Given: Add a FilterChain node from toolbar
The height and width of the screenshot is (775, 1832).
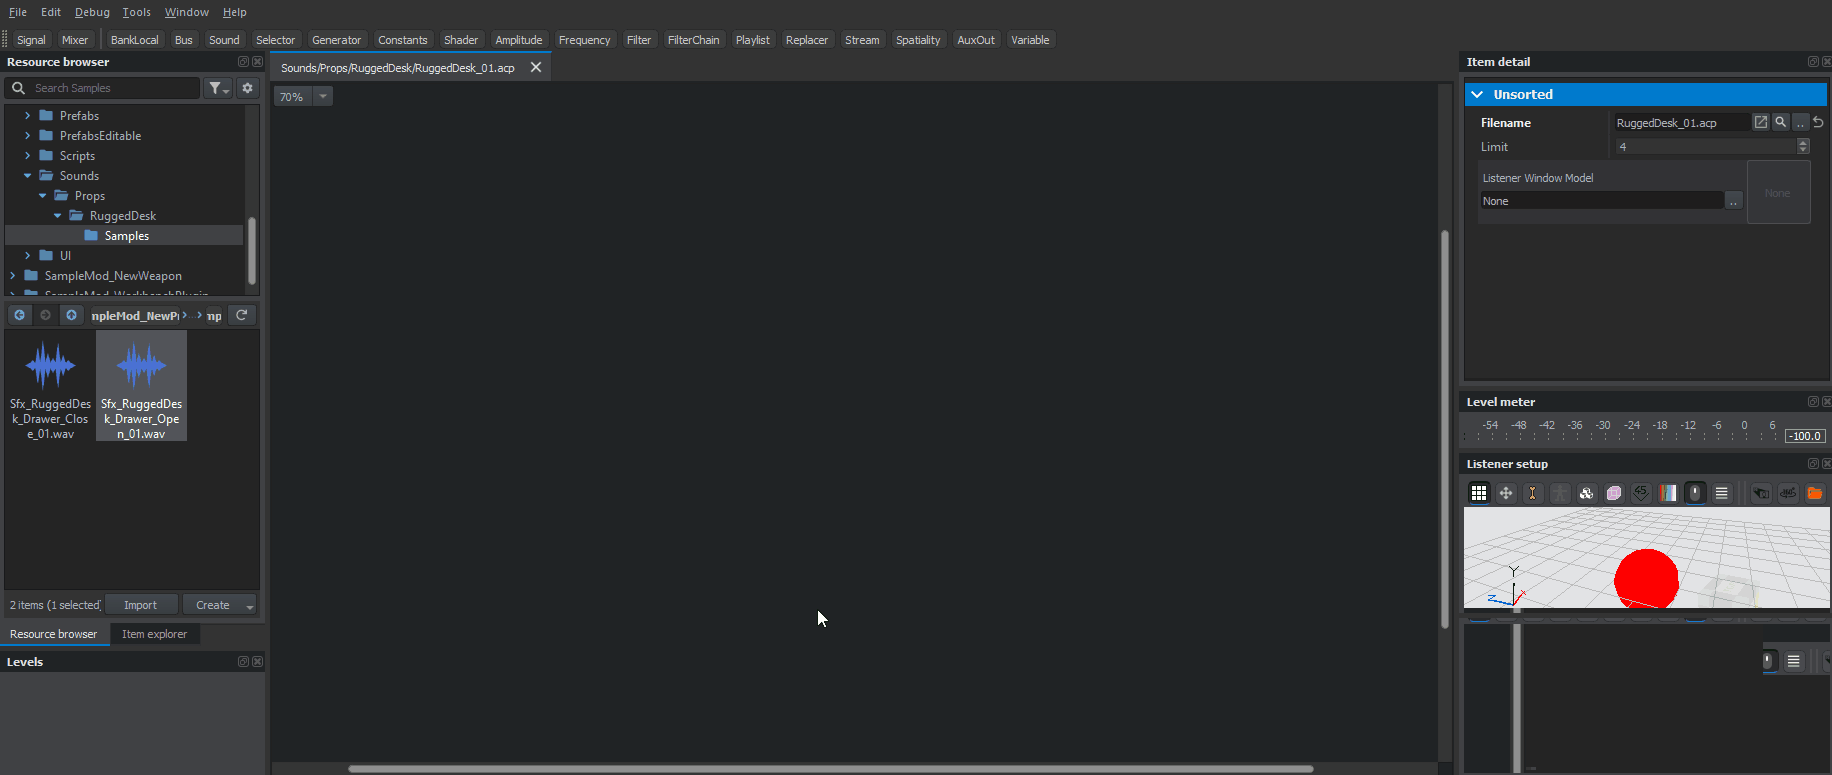Looking at the screenshot, I should (x=693, y=40).
